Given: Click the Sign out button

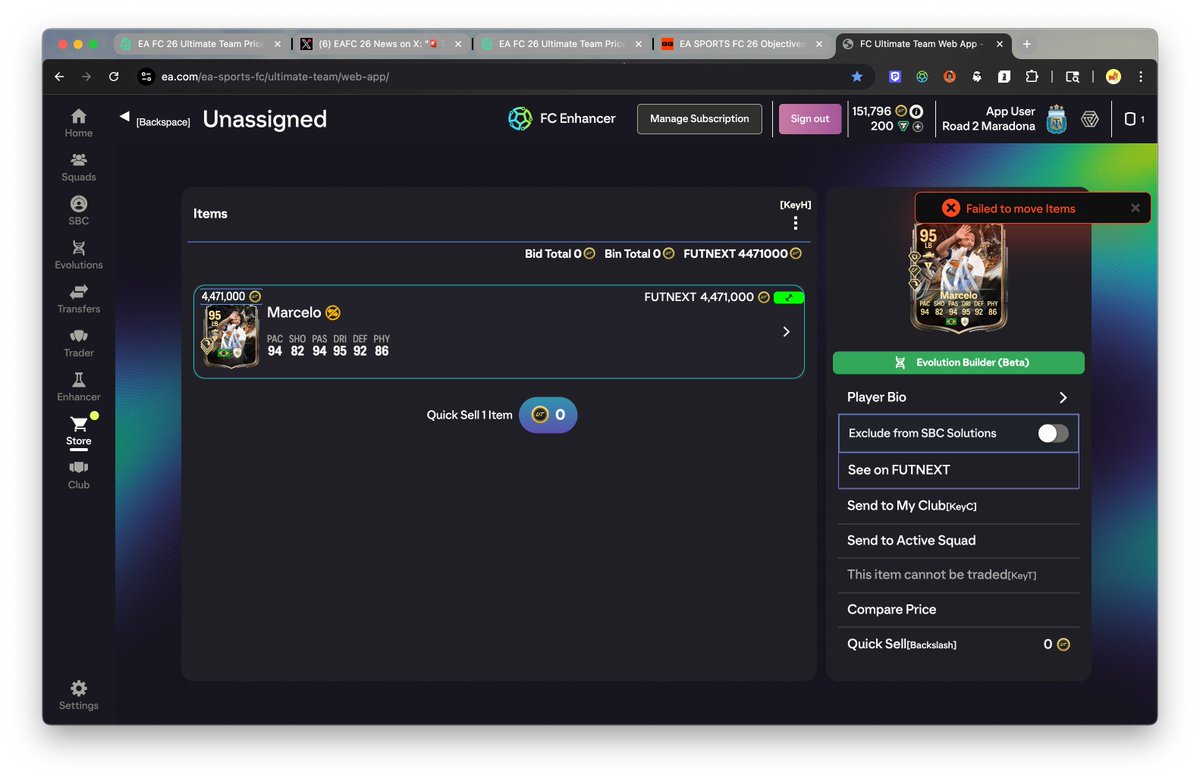Looking at the screenshot, I should (x=810, y=119).
